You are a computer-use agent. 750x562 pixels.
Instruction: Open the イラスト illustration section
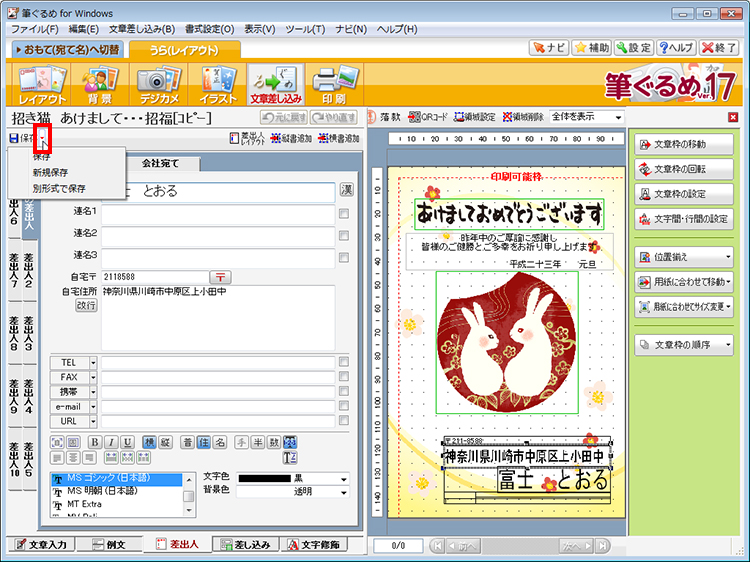218,85
